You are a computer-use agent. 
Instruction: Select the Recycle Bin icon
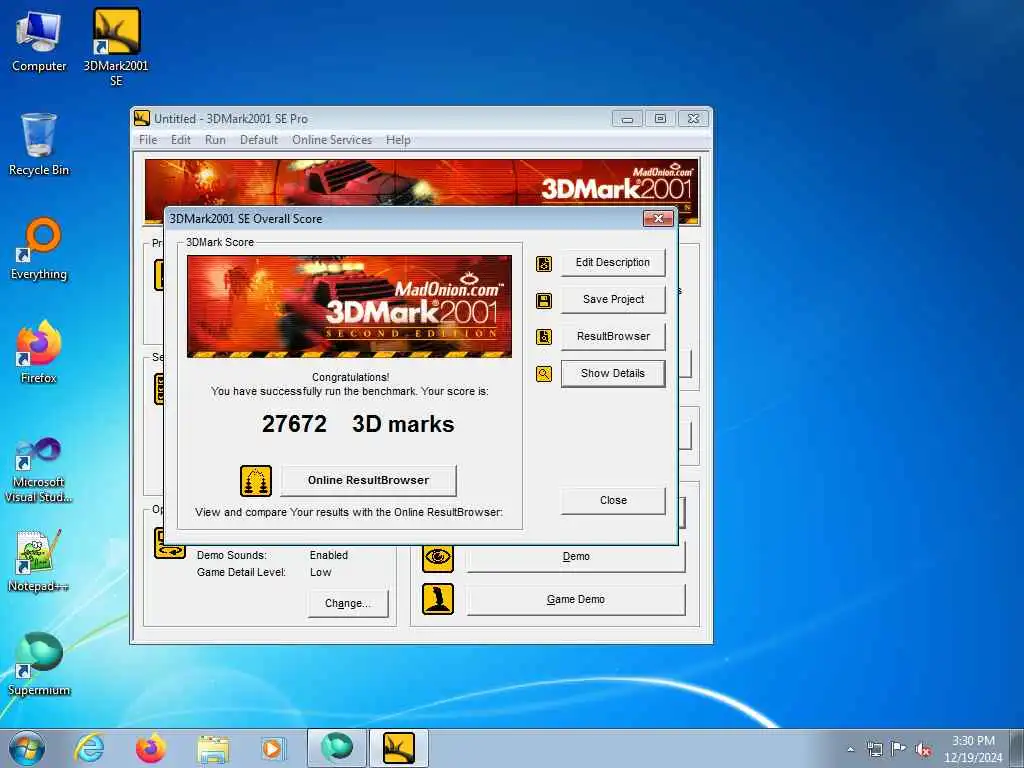point(39,144)
